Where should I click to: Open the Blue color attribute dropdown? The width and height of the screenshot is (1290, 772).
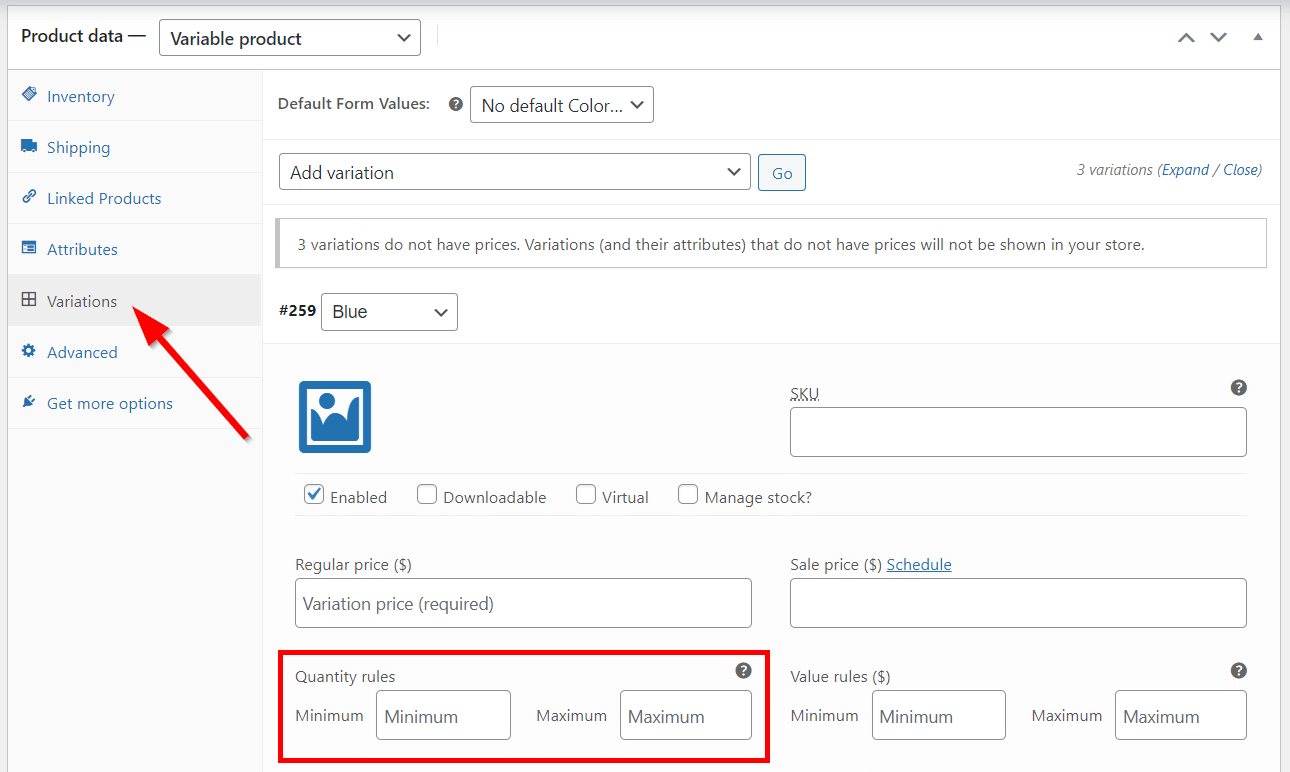tap(389, 312)
